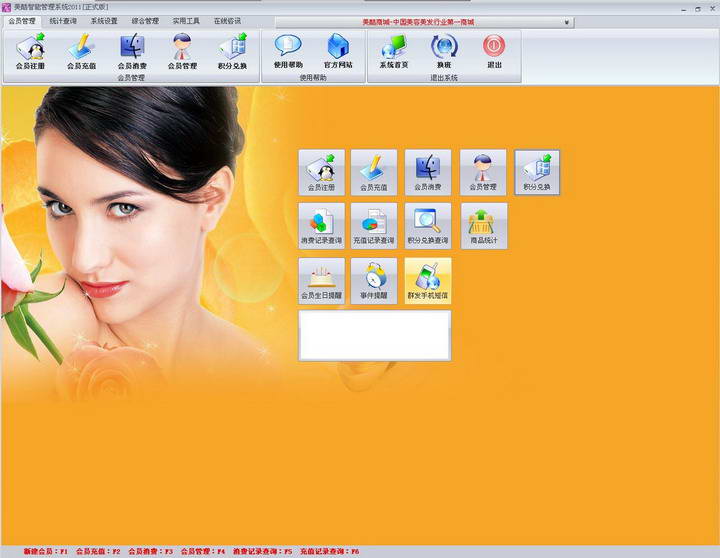Open the 系统设置 menu tab
Screen dimensions: 720x558
click(104, 21)
